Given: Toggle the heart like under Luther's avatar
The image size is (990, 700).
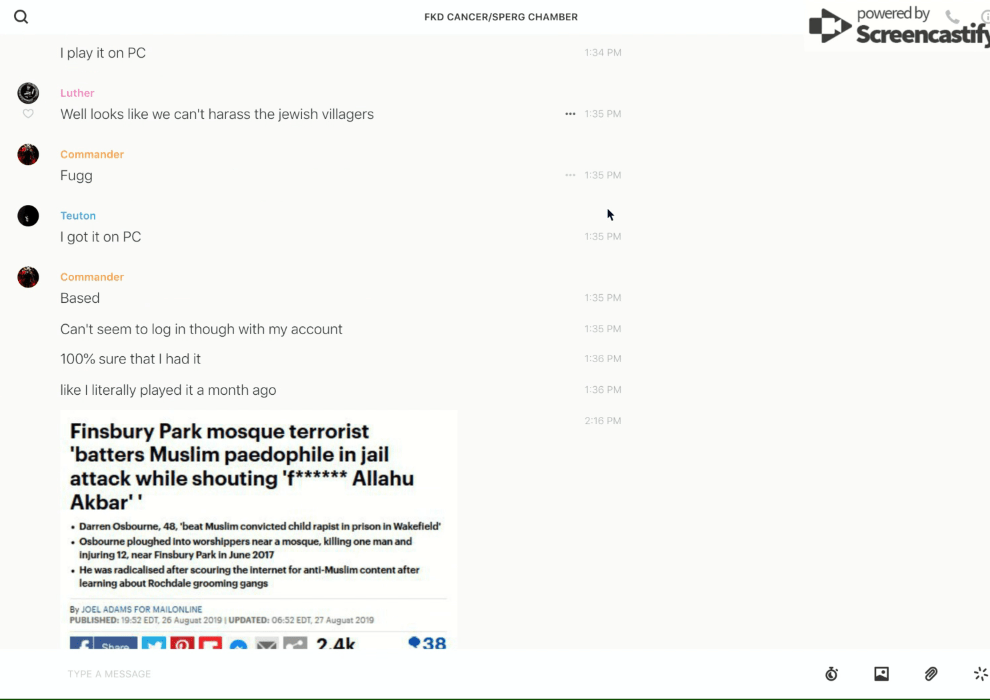Looking at the screenshot, I should (28, 114).
